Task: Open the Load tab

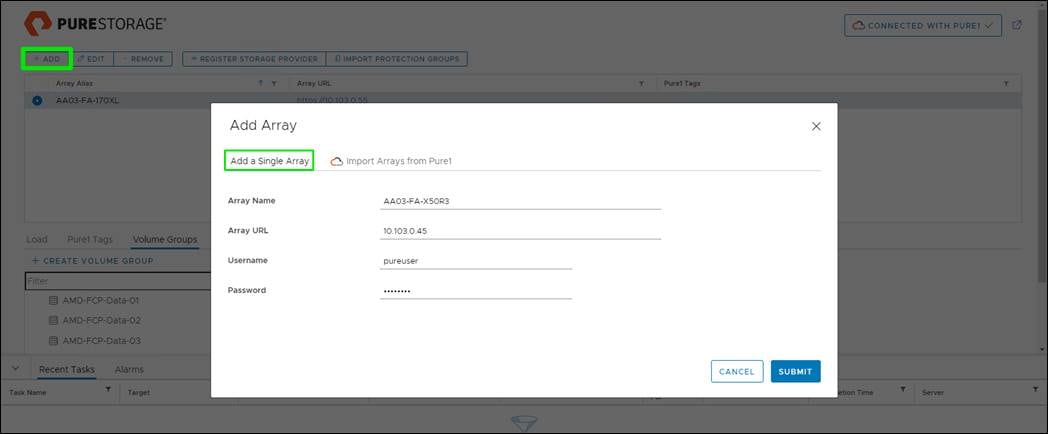Action: point(37,239)
